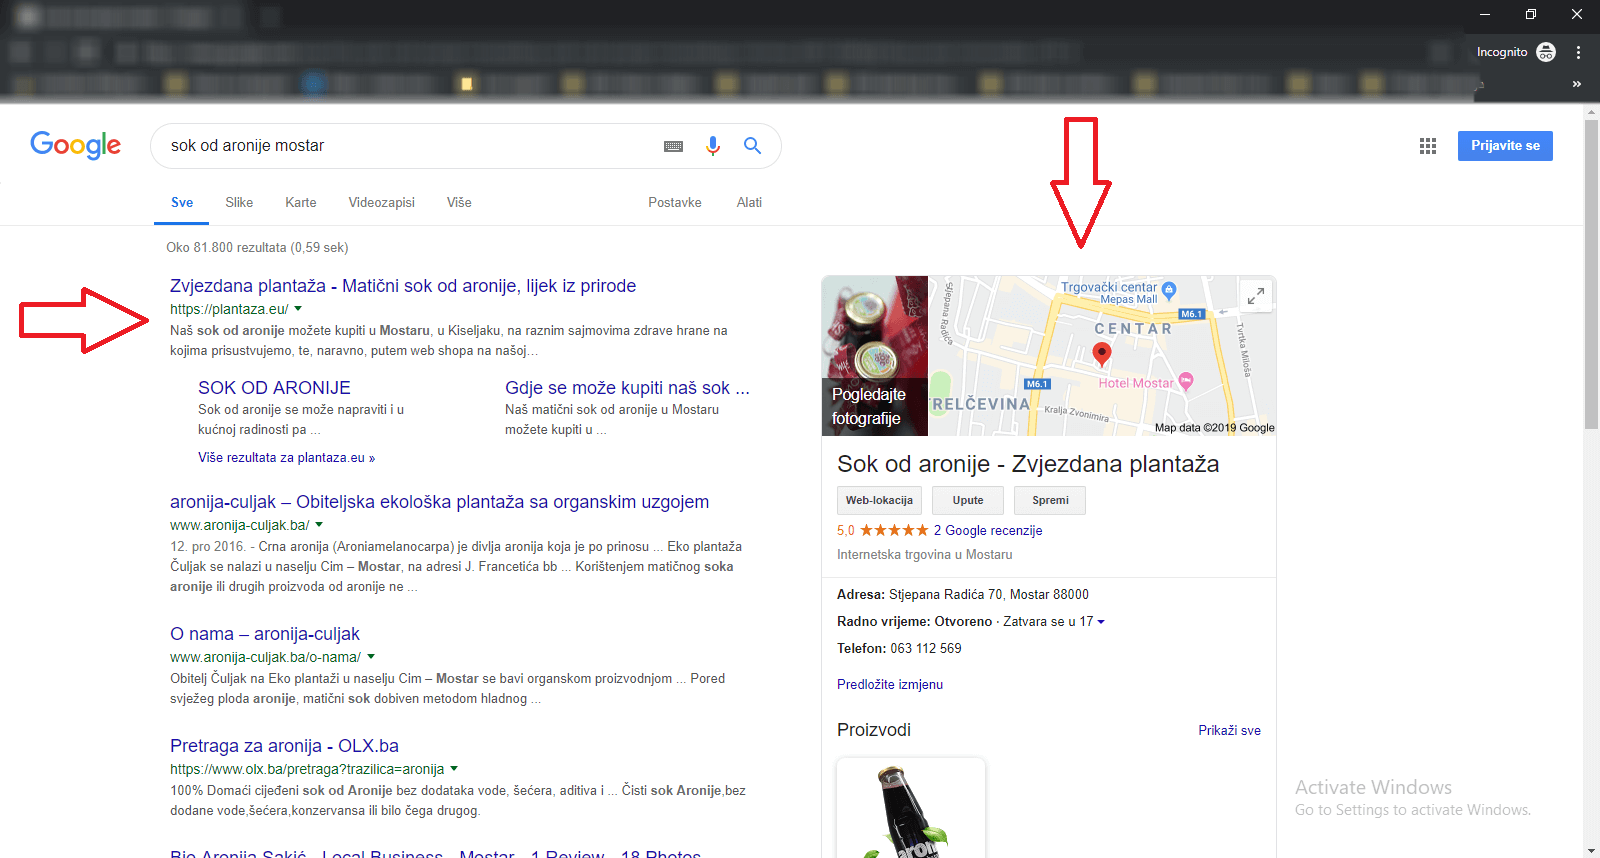Screen dimensions: 1600x858
Task: Open the Više search menu
Action: click(x=459, y=202)
